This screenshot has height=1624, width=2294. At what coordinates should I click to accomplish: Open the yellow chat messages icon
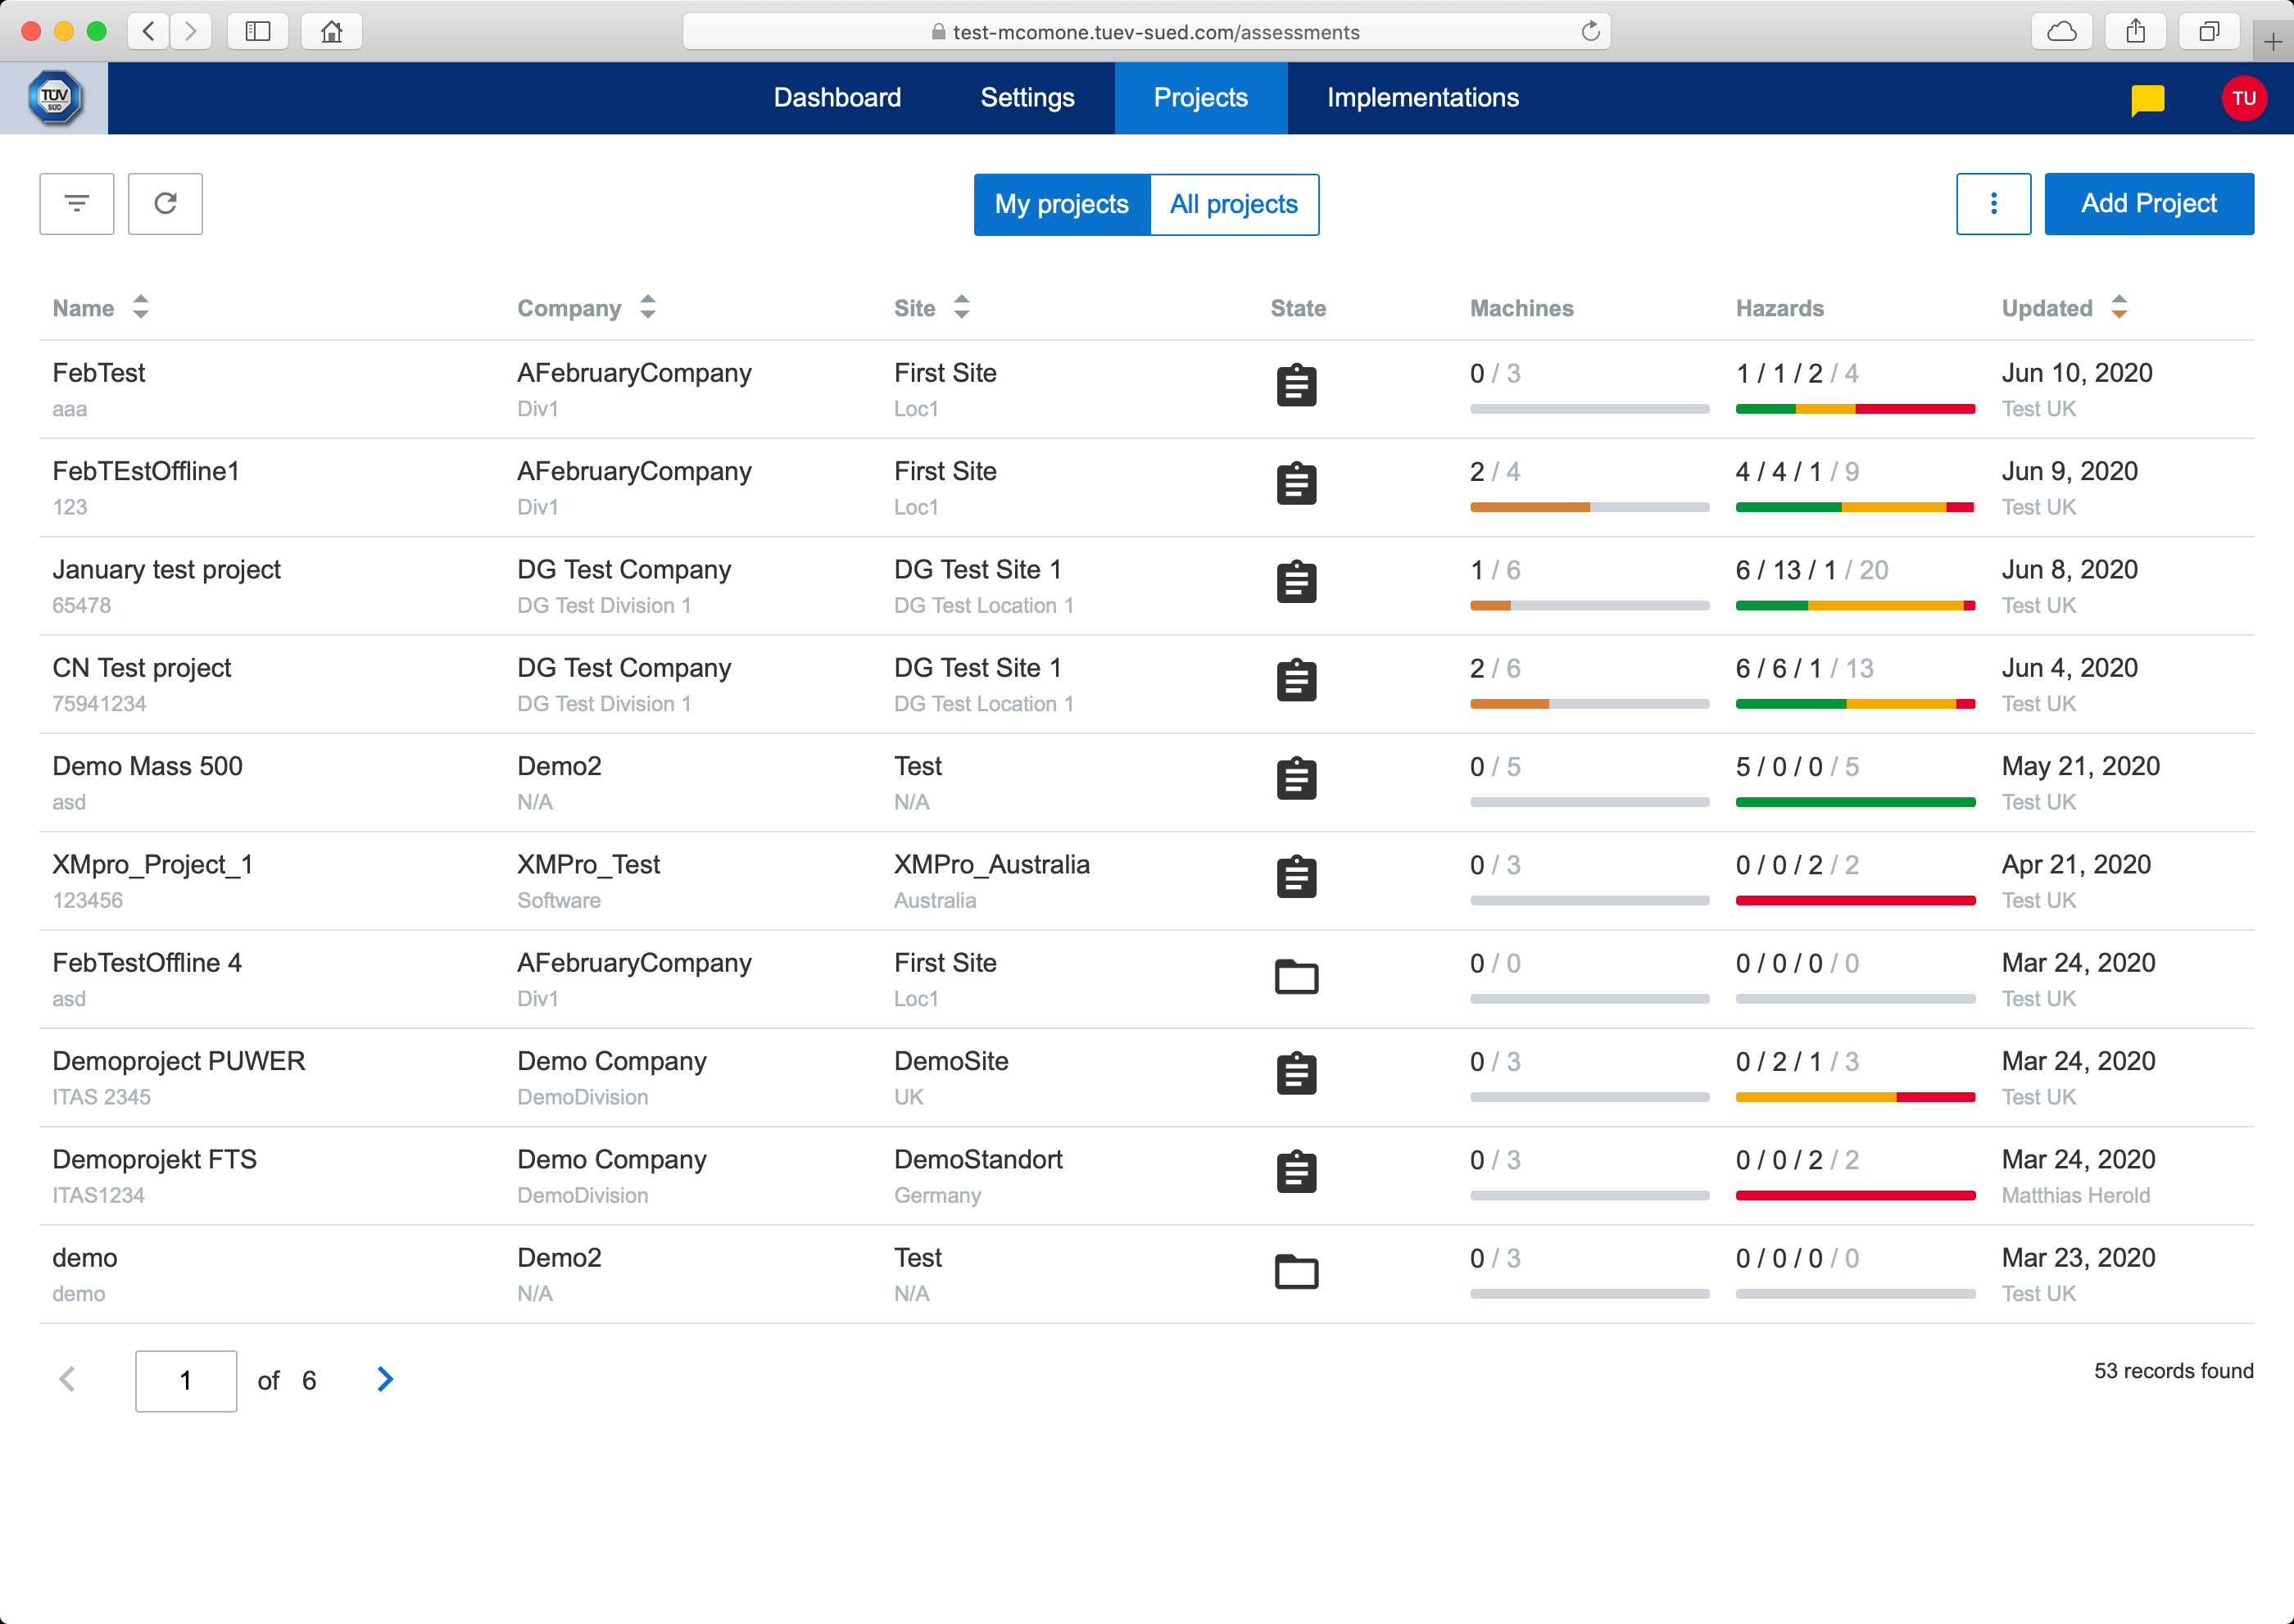click(2147, 99)
